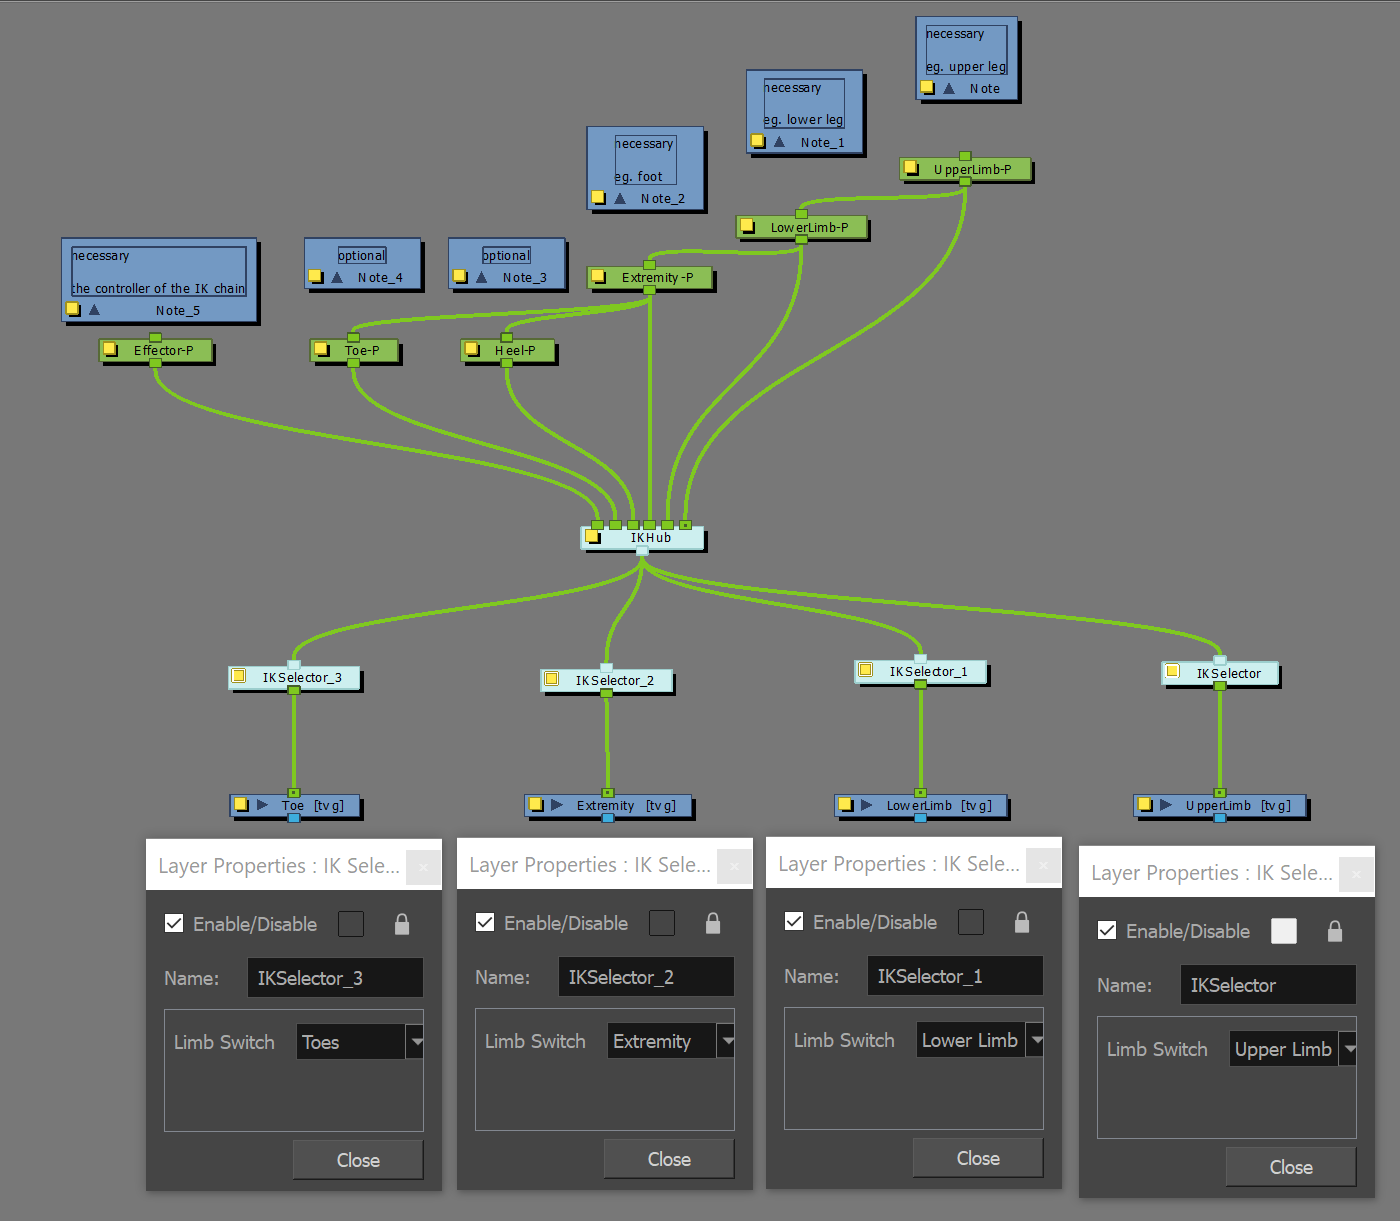Click the yellow properties square on UpperLimb-P peg
1400x1221 pixels.
pos(911,168)
